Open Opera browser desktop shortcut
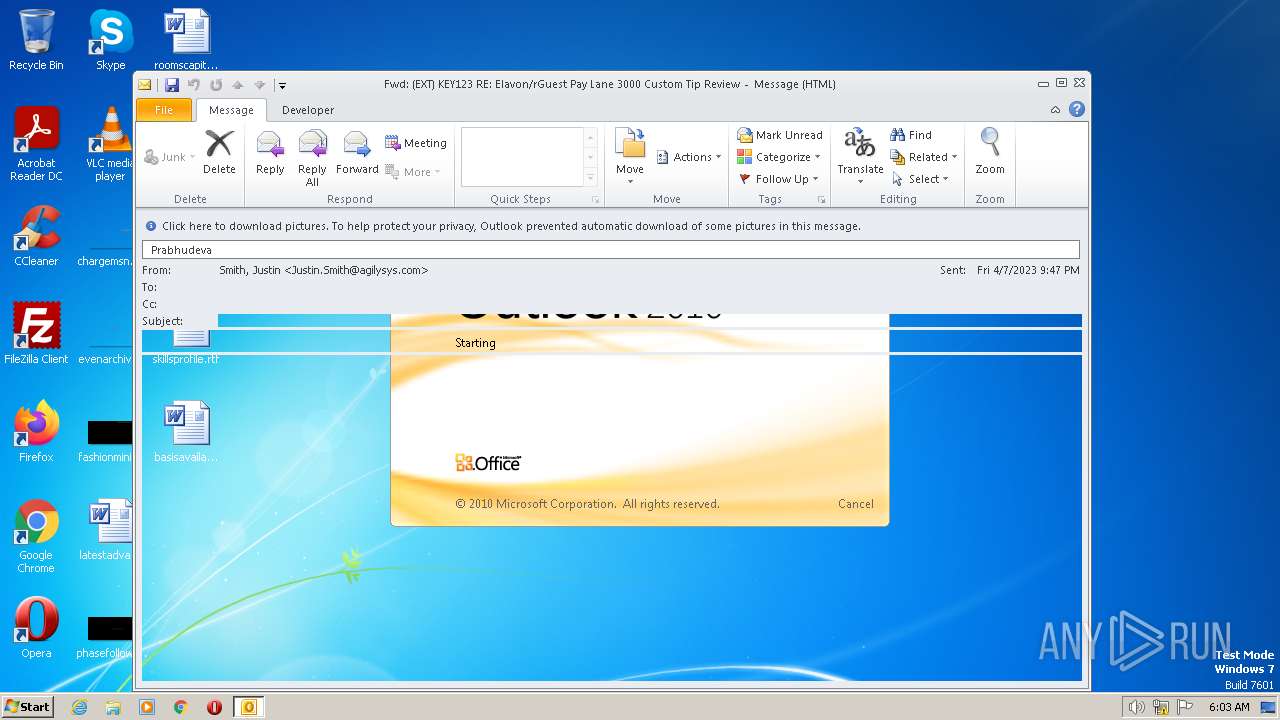The height and width of the screenshot is (720, 1280). coord(36,628)
